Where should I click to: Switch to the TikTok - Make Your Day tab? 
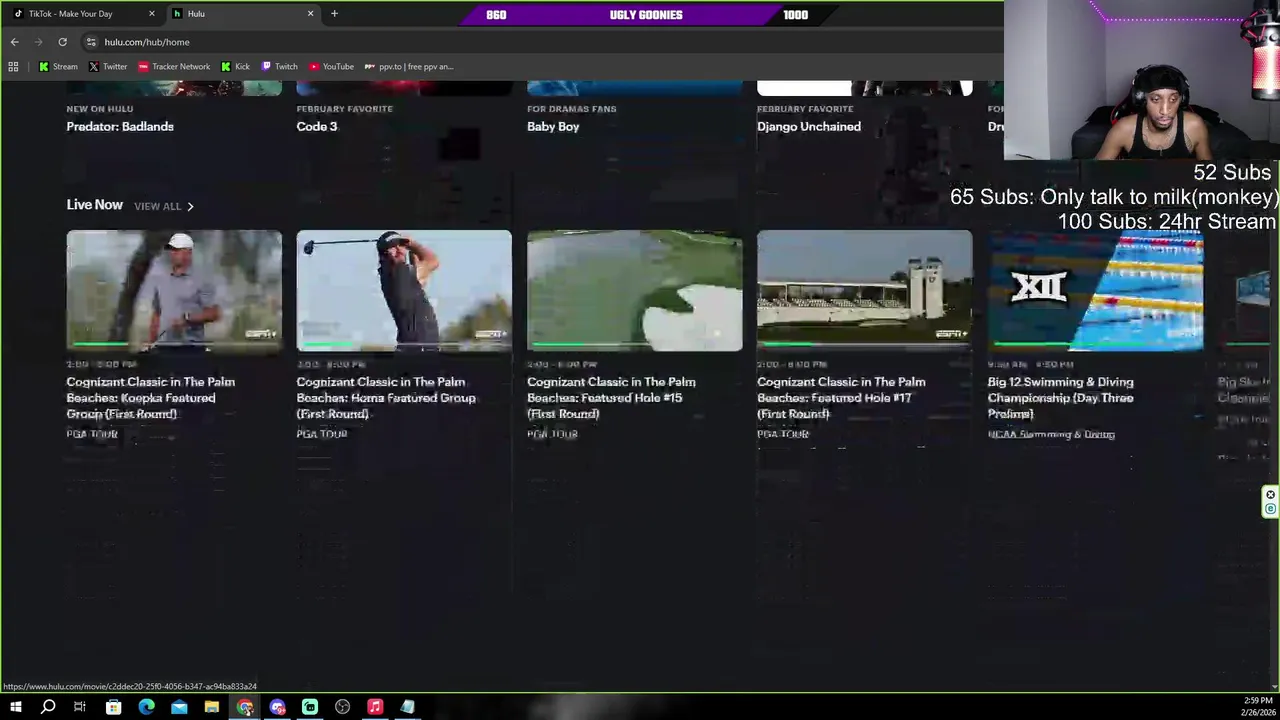[x=82, y=14]
